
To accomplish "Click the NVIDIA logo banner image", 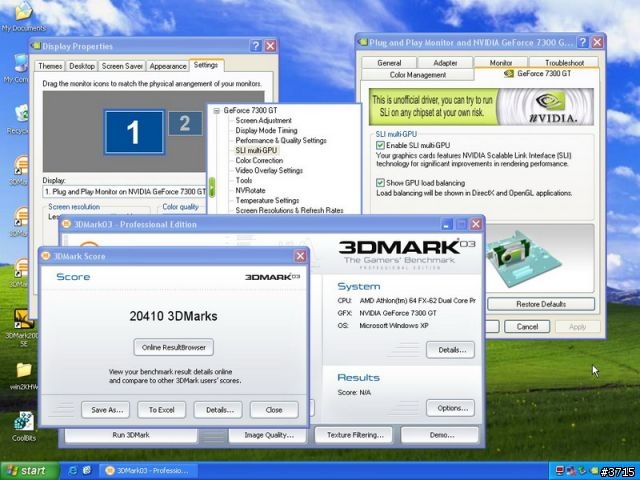I will tap(481, 107).
